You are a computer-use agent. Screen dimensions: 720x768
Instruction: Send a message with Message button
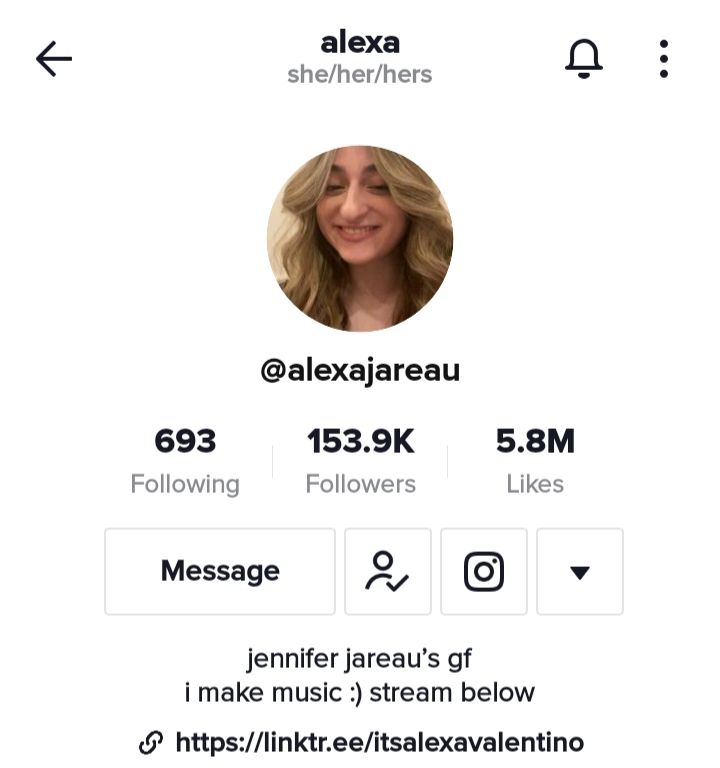pos(220,571)
